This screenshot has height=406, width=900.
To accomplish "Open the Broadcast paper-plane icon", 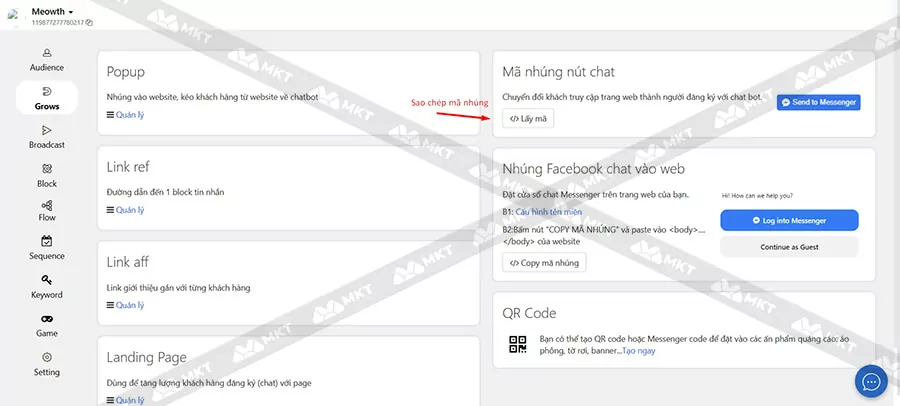I will pos(47,130).
